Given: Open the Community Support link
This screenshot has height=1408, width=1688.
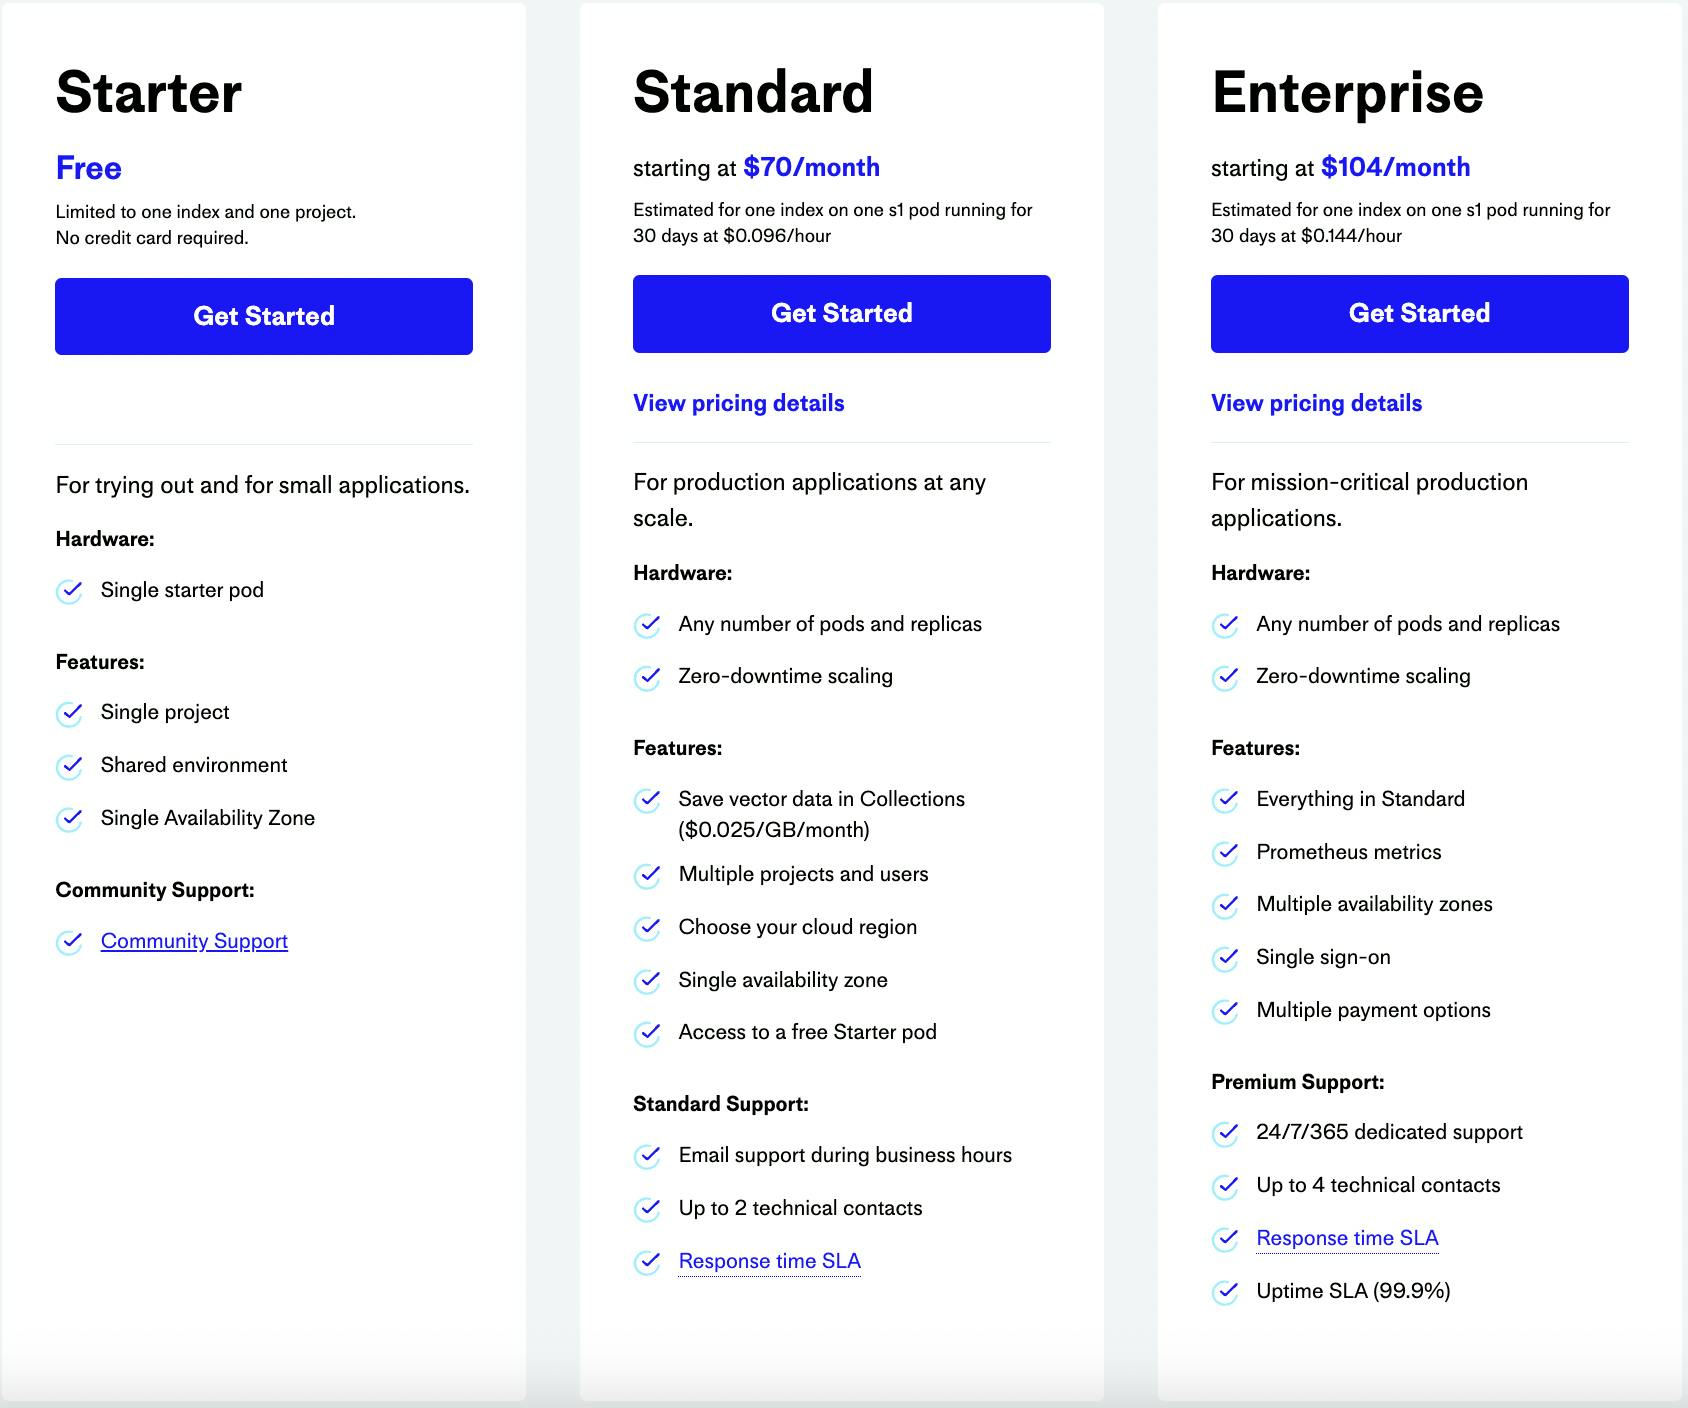Looking at the screenshot, I should coord(194,941).
